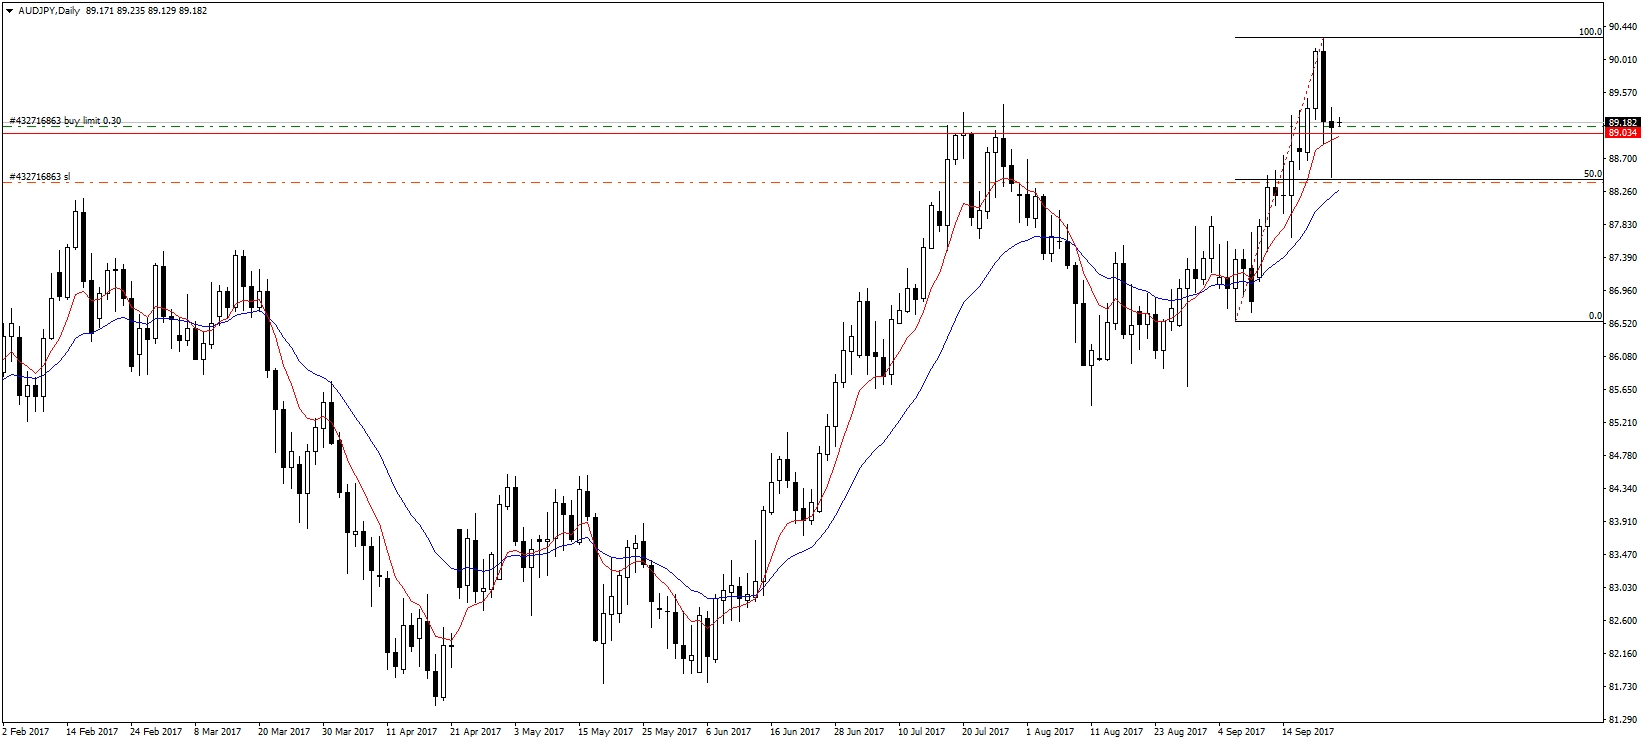This screenshot has height=743, width=1643.
Task: Click the 87.390 price axis value
Action: pos(1623,258)
